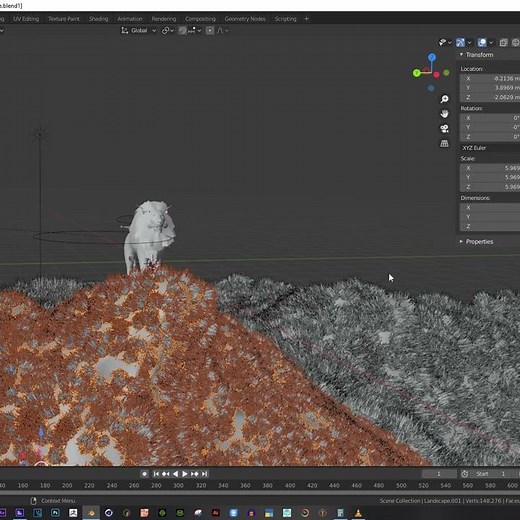Click frame 300 on the timeline ruler
The image size is (520, 520).
point(178,485)
